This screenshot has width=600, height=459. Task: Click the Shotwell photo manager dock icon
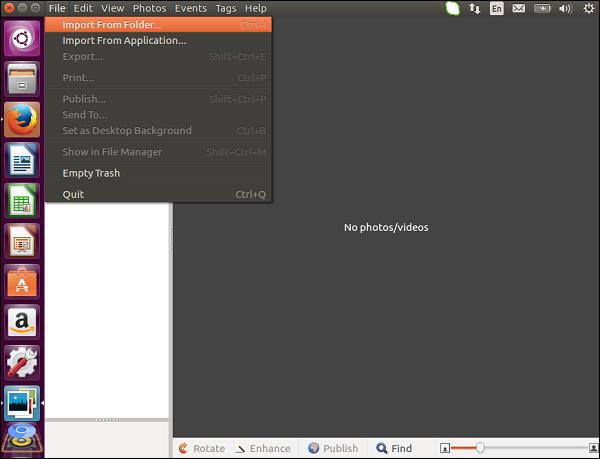21,403
